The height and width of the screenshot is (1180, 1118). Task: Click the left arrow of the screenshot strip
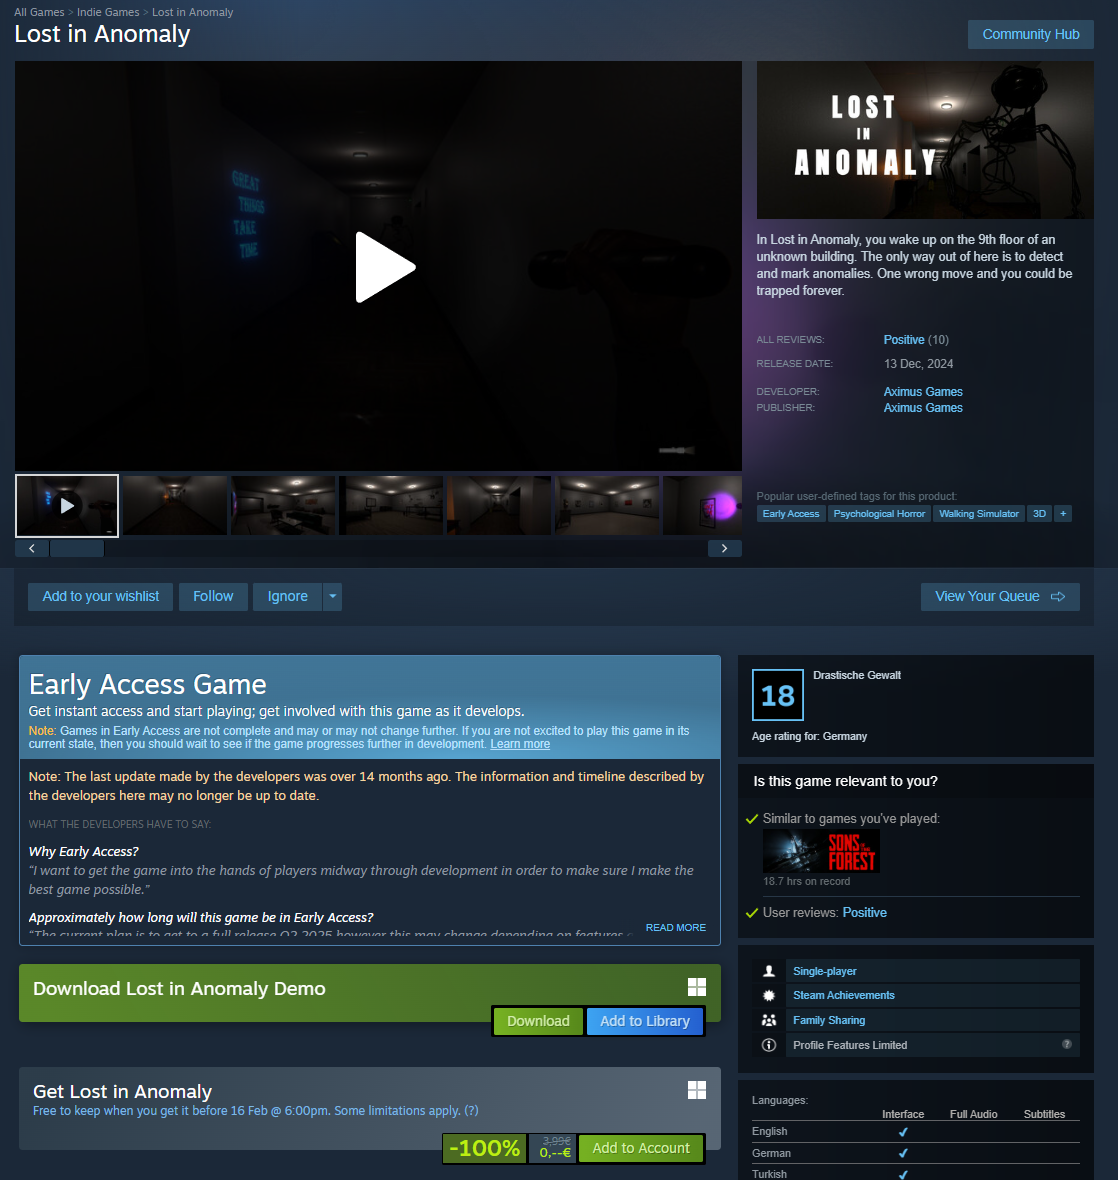click(x=32, y=548)
